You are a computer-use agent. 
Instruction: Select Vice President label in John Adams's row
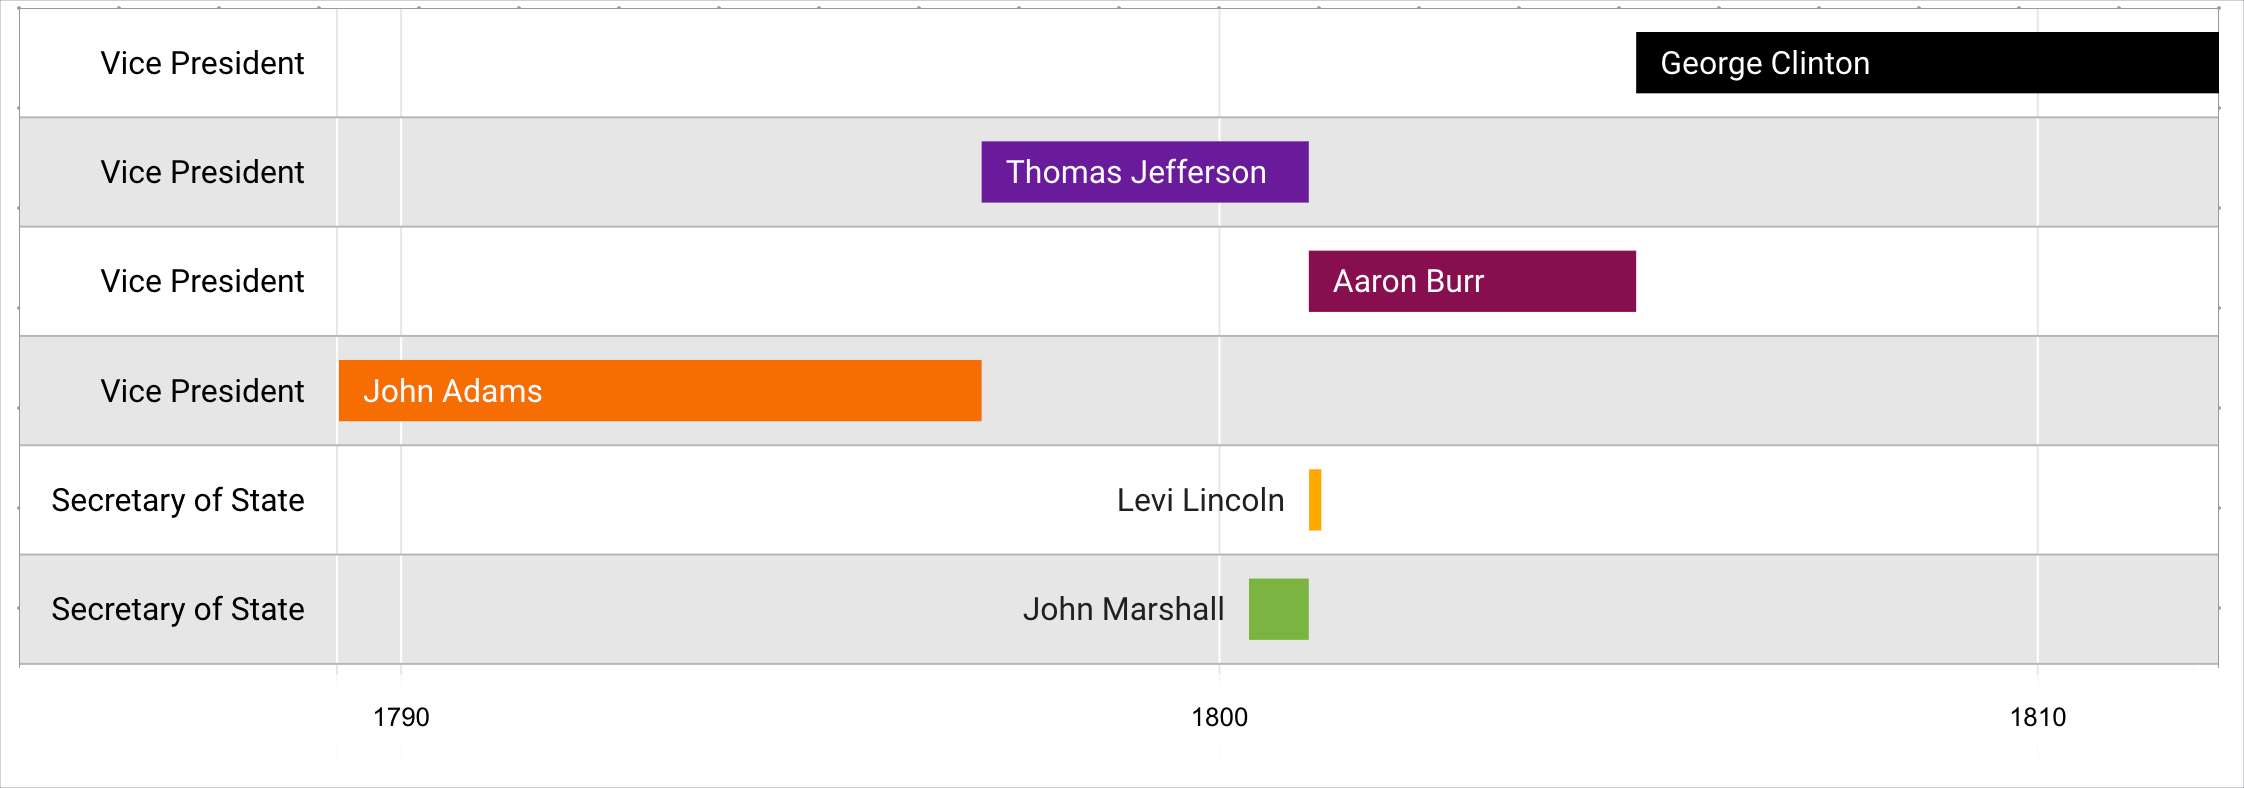pyautogui.click(x=202, y=390)
